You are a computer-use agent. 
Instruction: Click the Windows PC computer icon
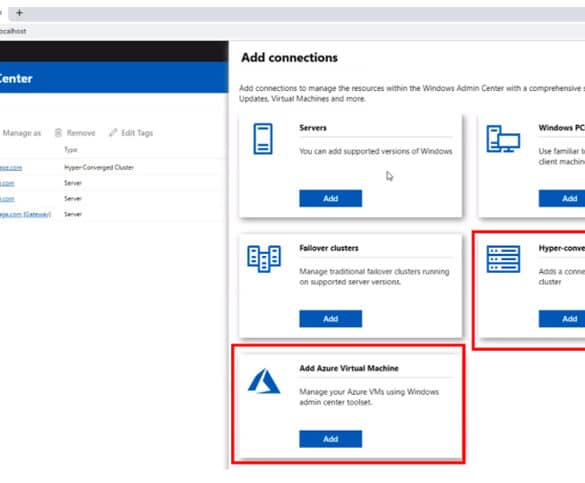pyautogui.click(x=503, y=139)
